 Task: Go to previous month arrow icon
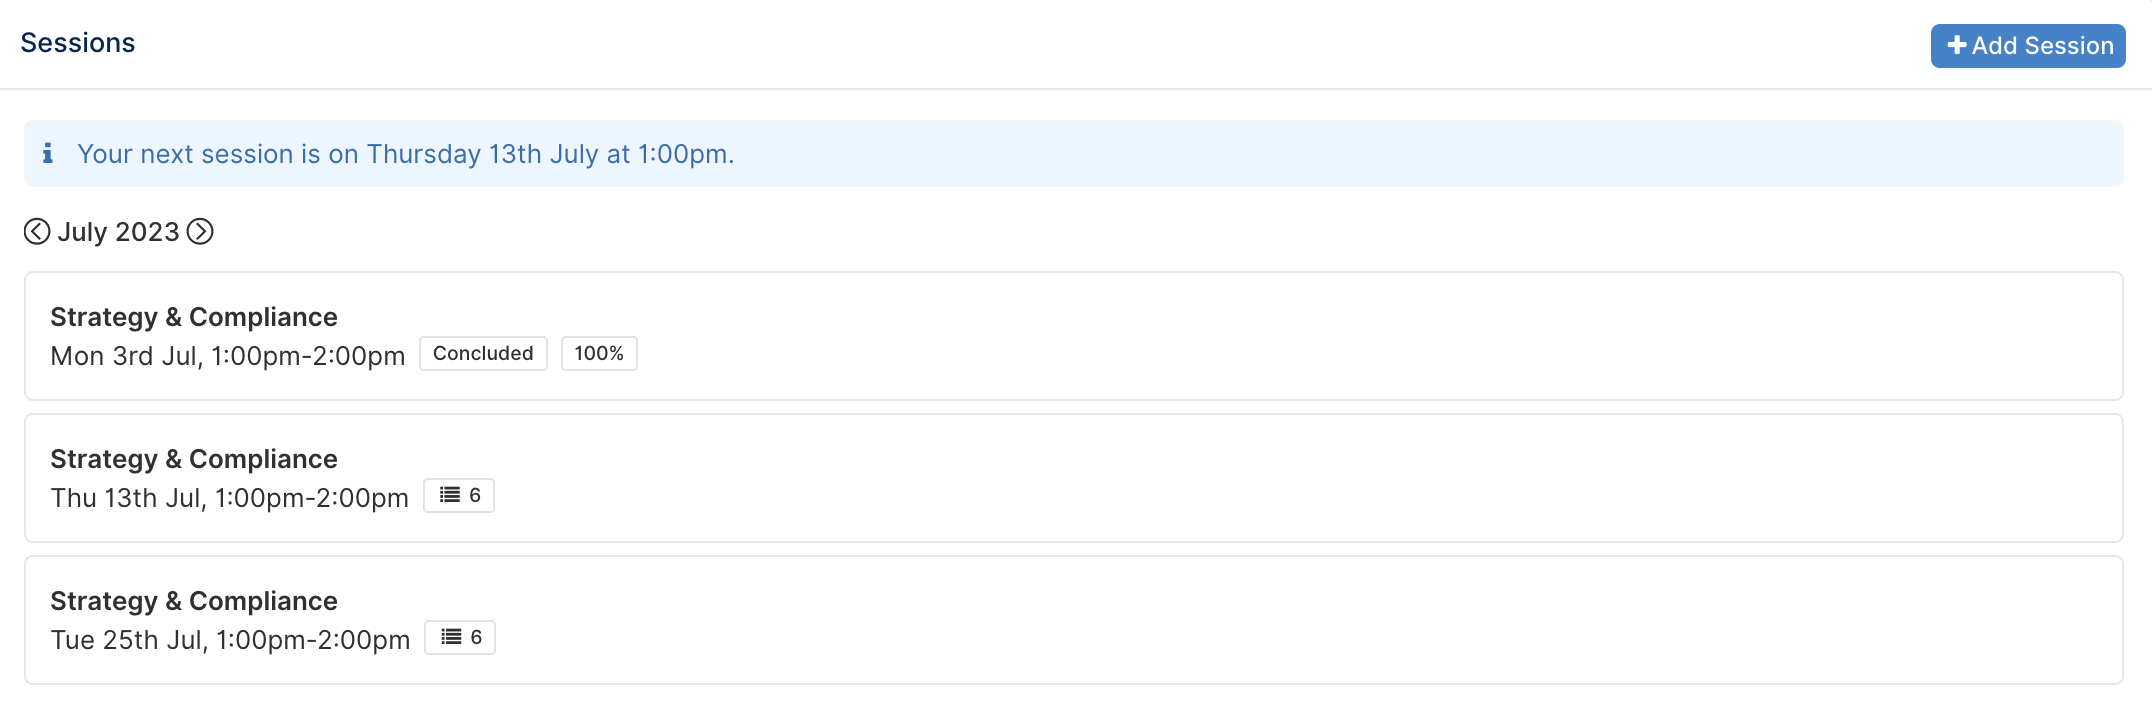37,232
